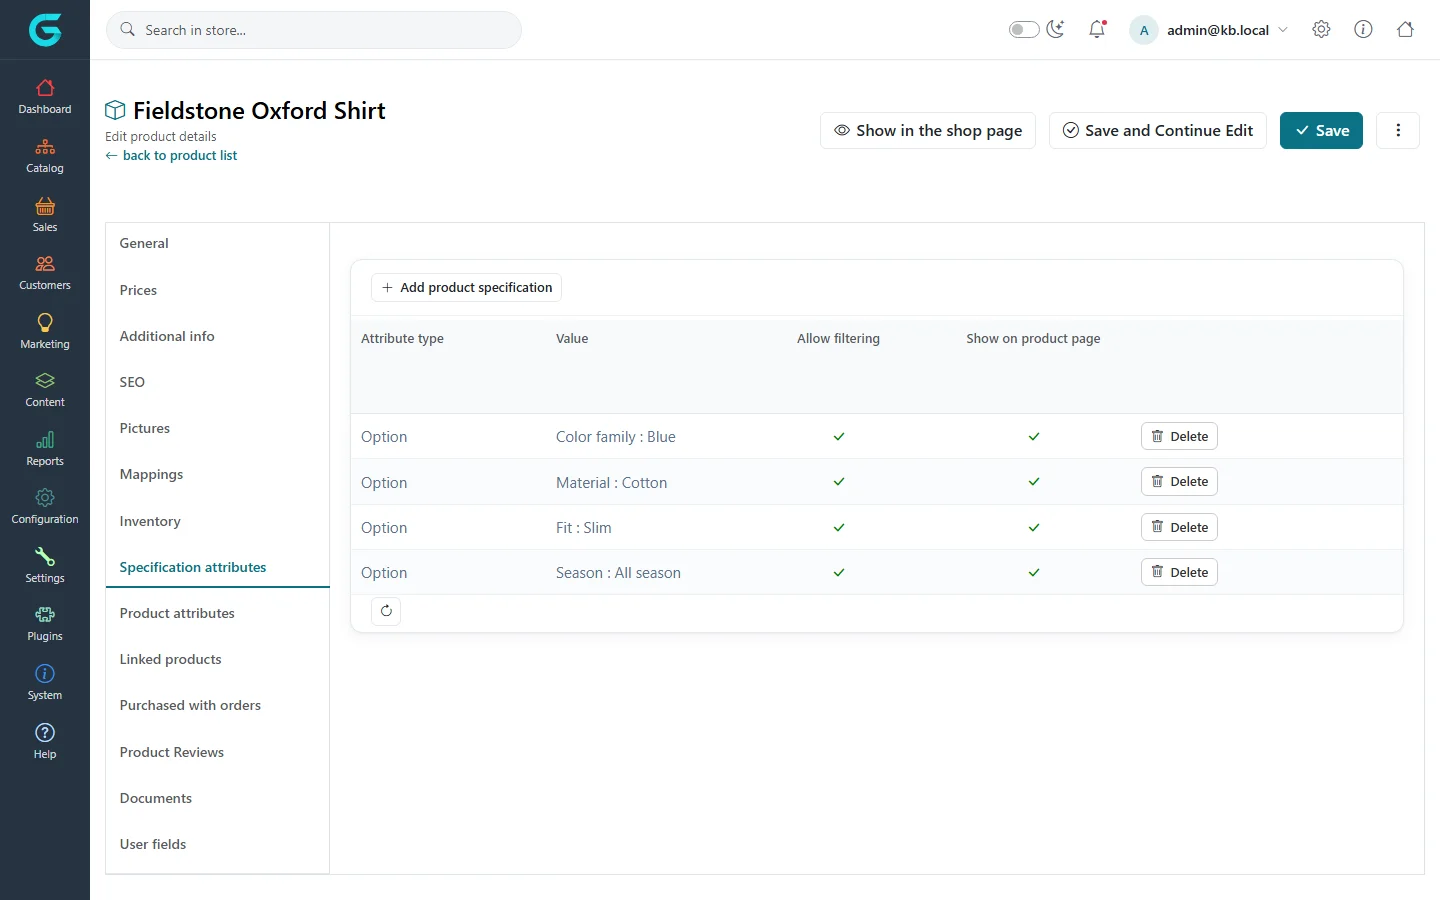Open the Reports chart icon

click(45, 440)
